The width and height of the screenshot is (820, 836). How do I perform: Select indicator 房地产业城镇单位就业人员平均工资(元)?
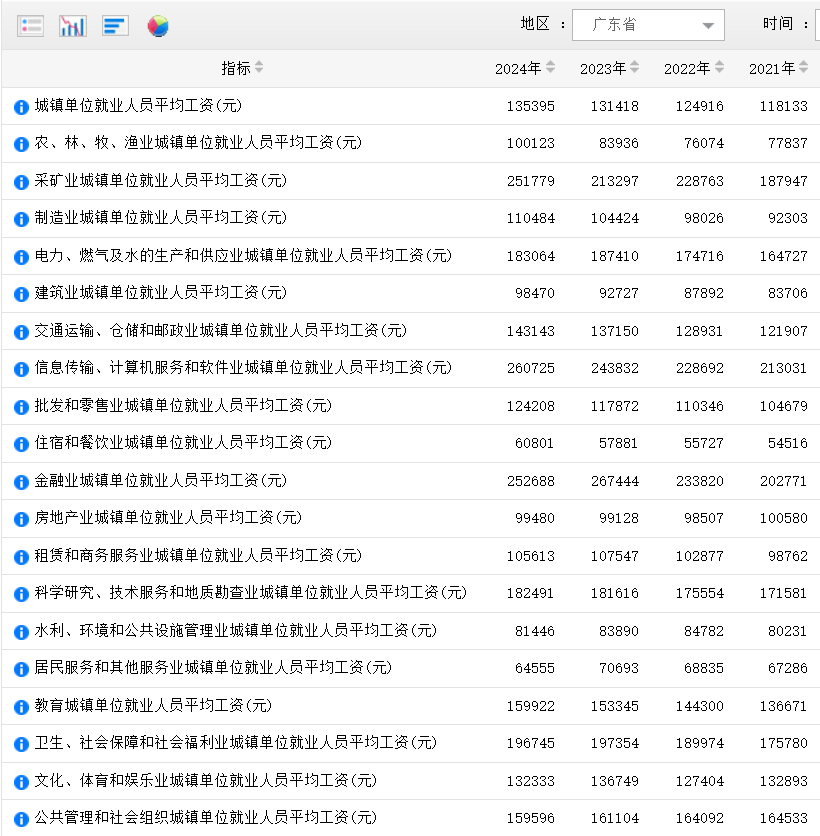tap(168, 518)
